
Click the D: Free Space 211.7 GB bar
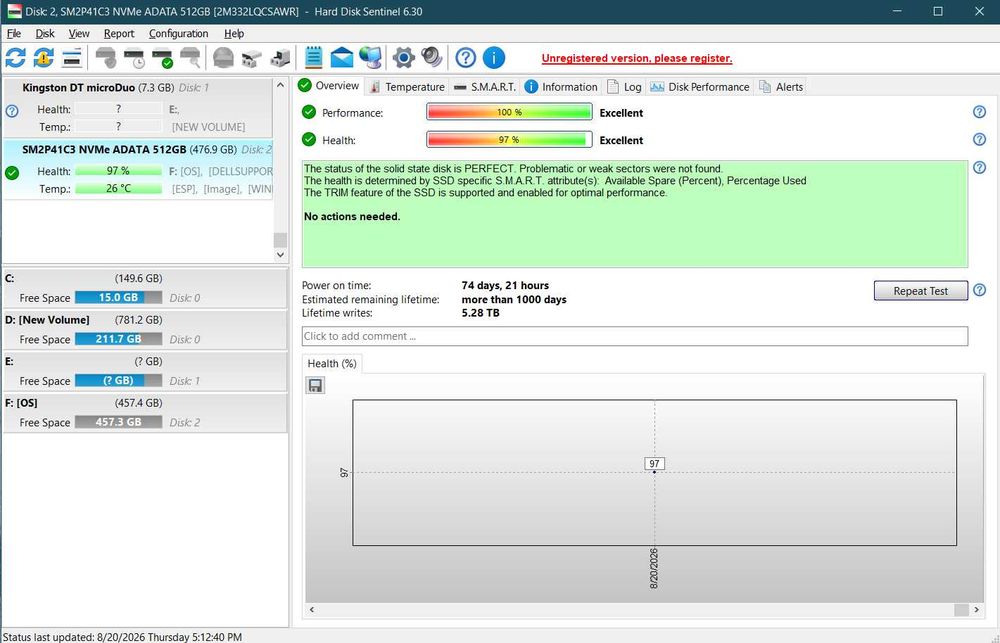[119, 339]
